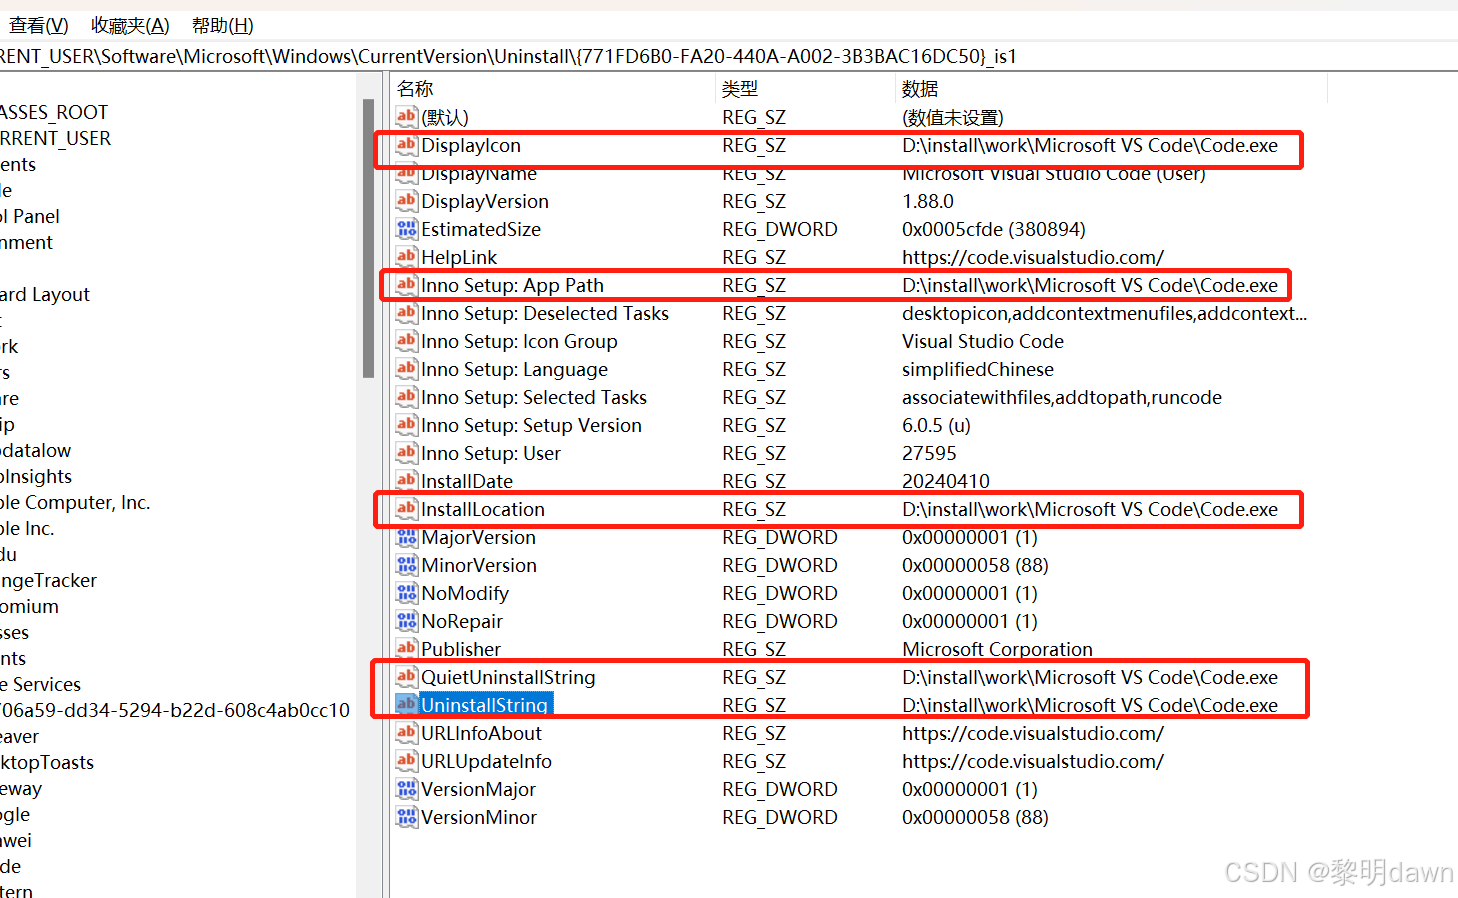
Task: Click the data value '6.0.5 (u)'
Action: point(936,425)
